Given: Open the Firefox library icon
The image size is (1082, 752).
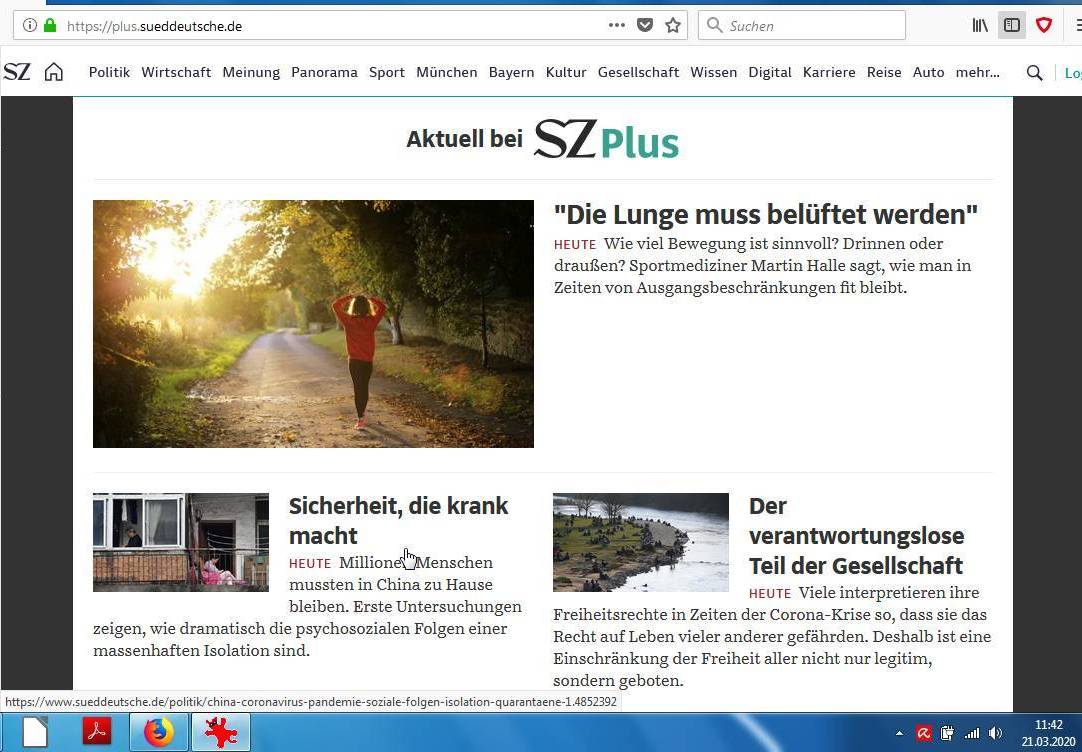Looking at the screenshot, I should pyautogui.click(x=980, y=25).
